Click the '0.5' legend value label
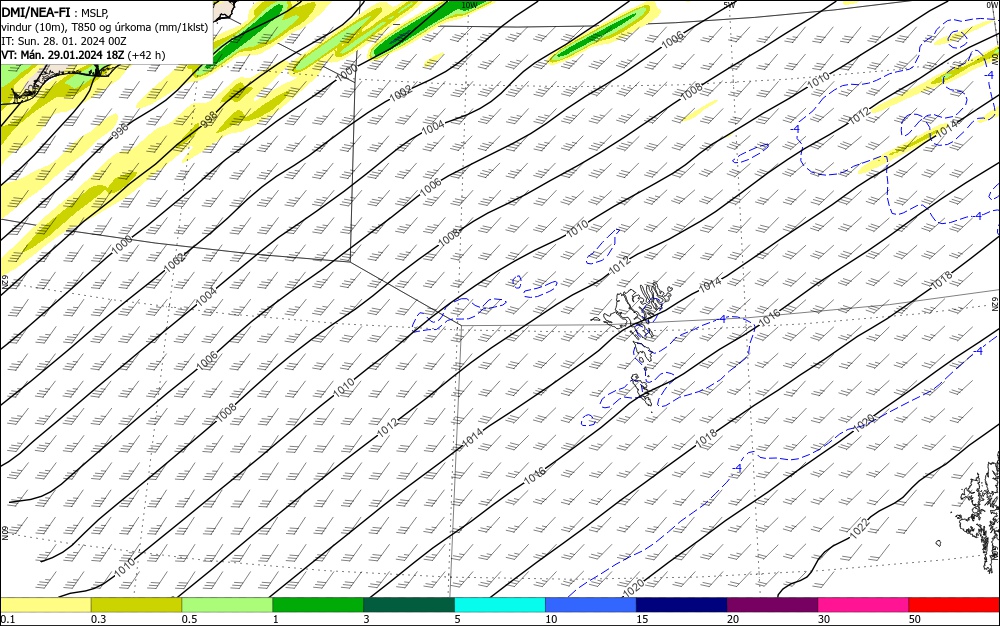This screenshot has height=626, width=1000. [x=189, y=619]
